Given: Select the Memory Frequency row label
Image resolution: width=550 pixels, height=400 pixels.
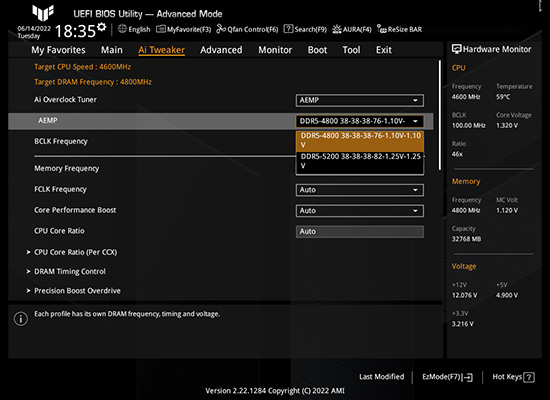Looking at the screenshot, I should [66, 168].
